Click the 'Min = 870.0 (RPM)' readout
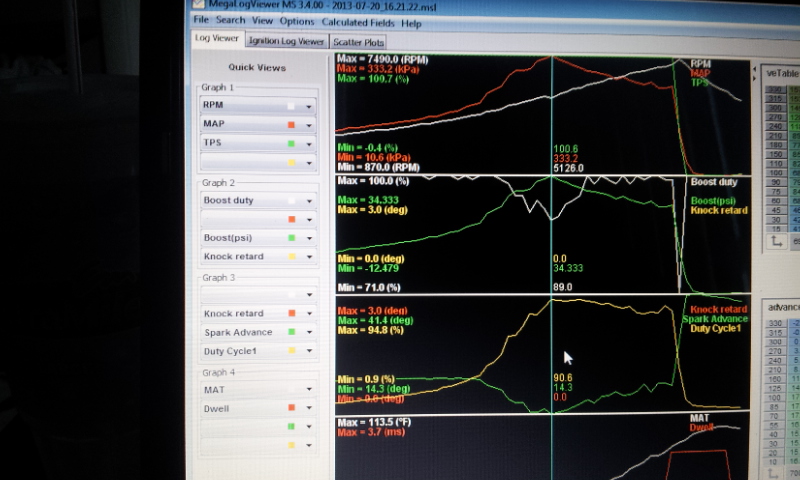Screen dimensions: 800x480 379,167
